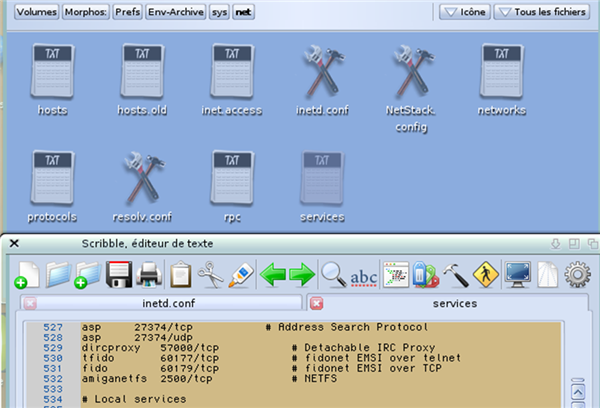Select the services file icon

(322, 178)
